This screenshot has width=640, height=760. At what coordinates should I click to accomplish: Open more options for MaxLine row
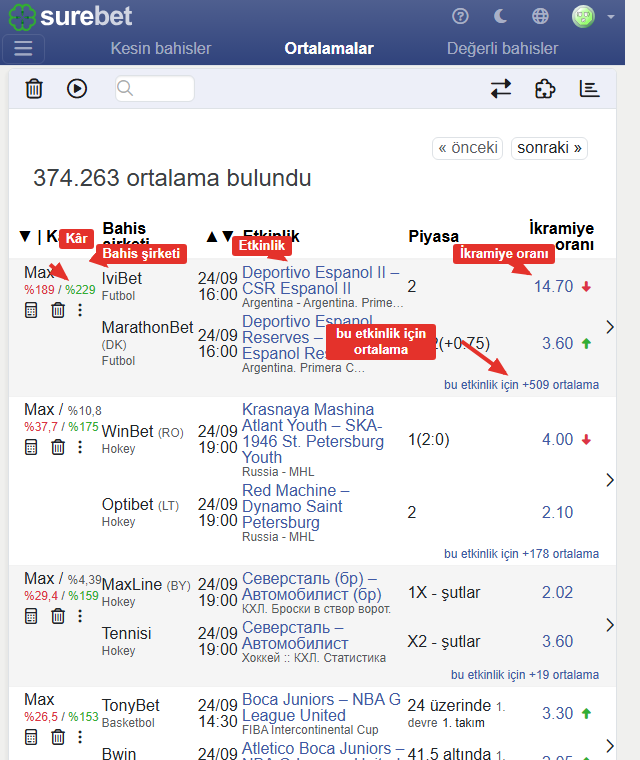coord(80,616)
